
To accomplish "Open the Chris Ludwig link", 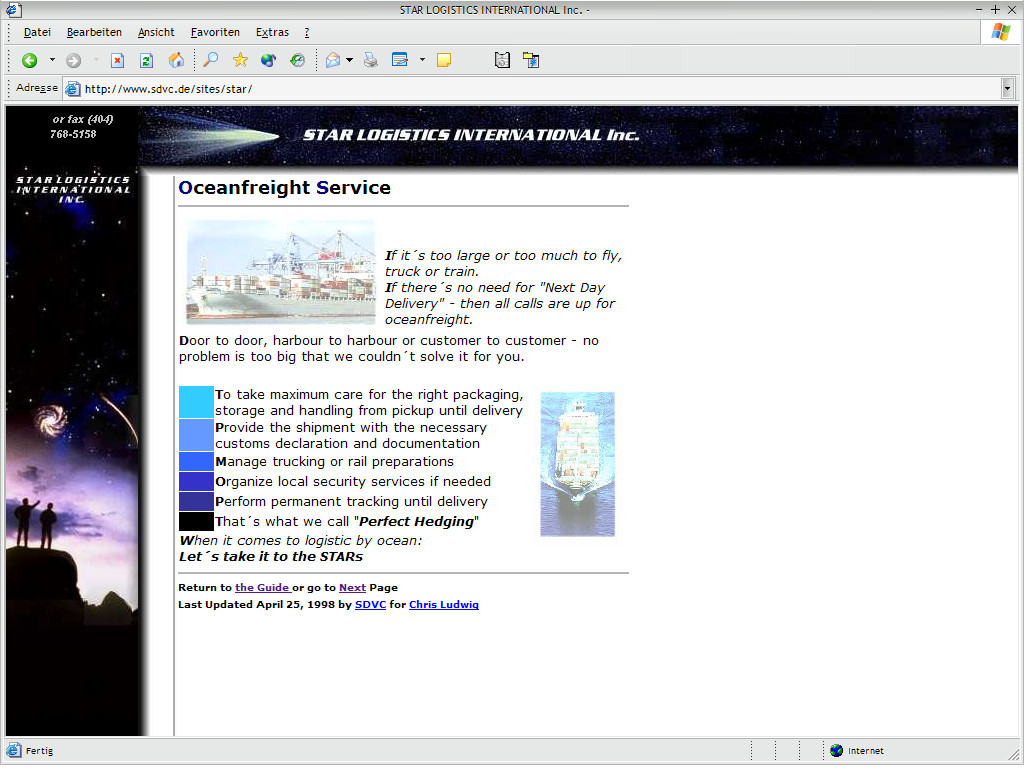I will [x=443, y=605].
